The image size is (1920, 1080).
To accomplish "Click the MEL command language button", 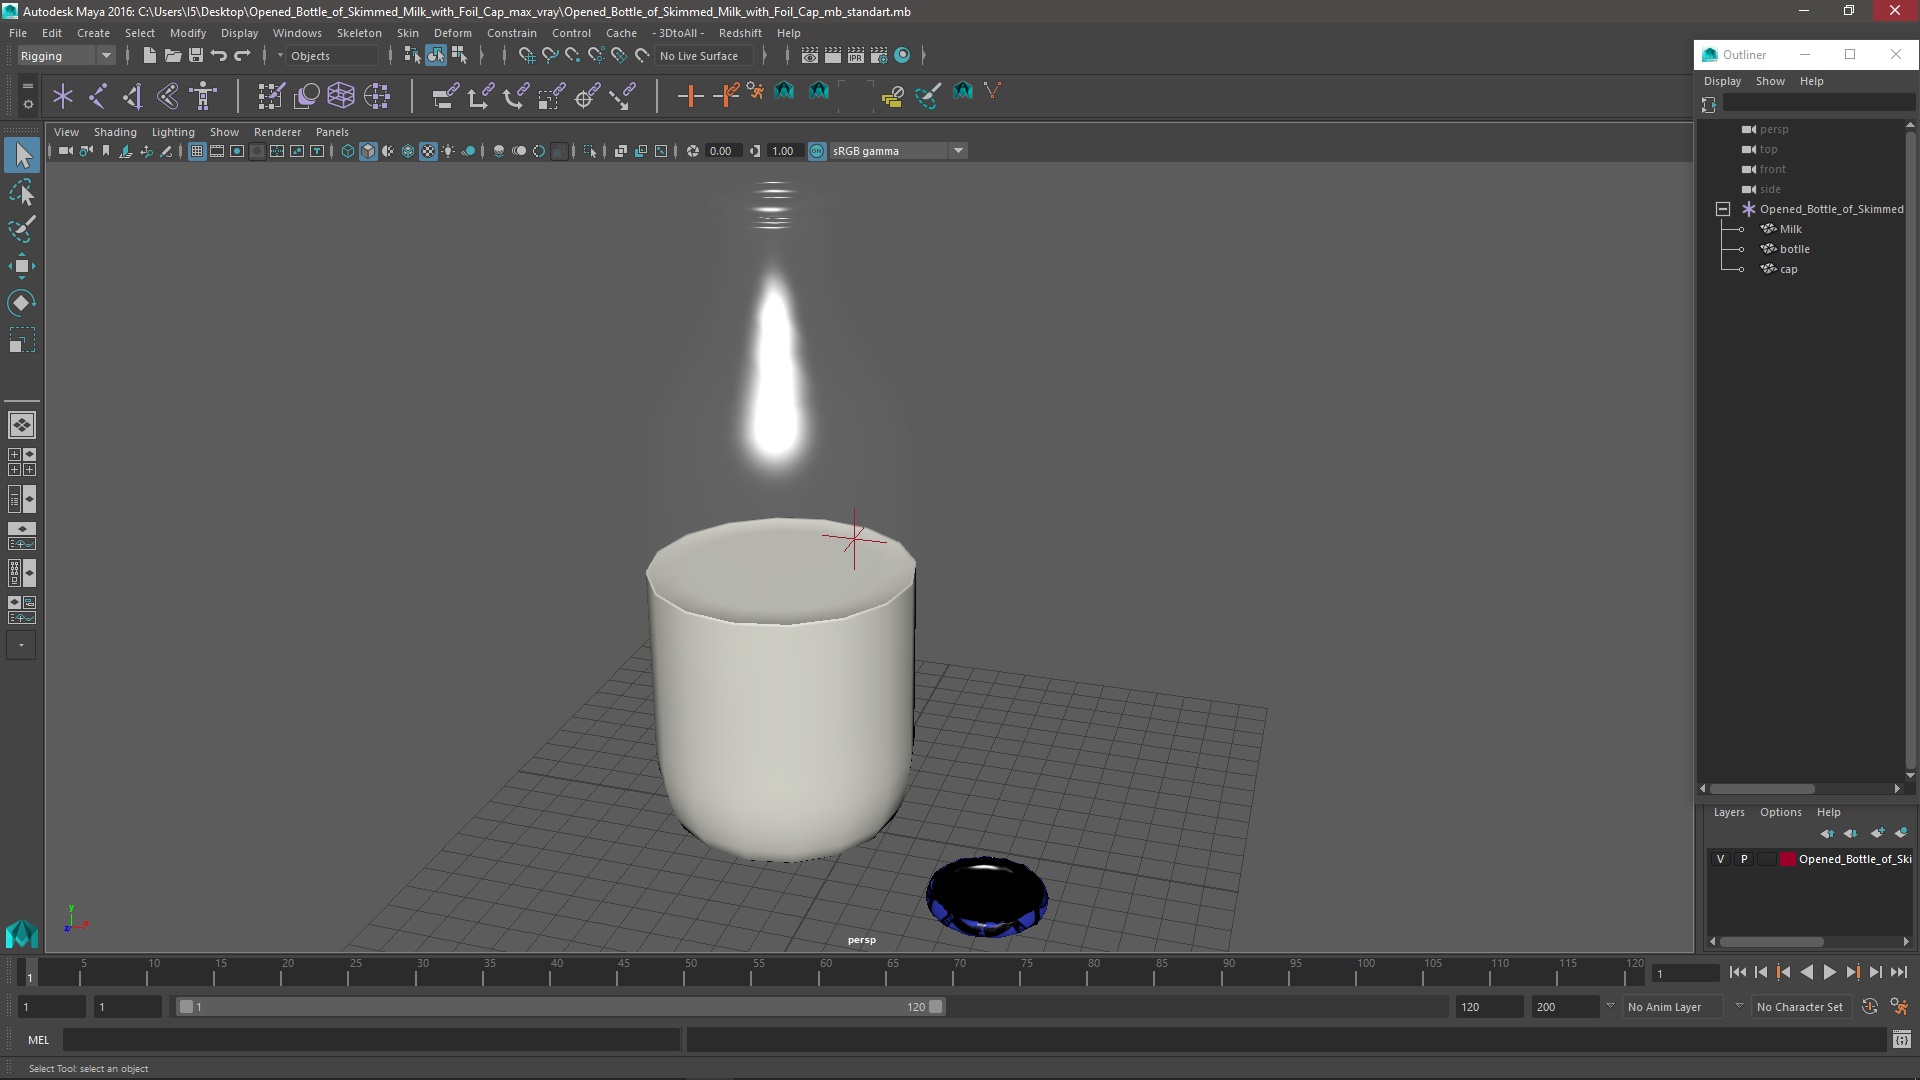I will click(x=38, y=1040).
